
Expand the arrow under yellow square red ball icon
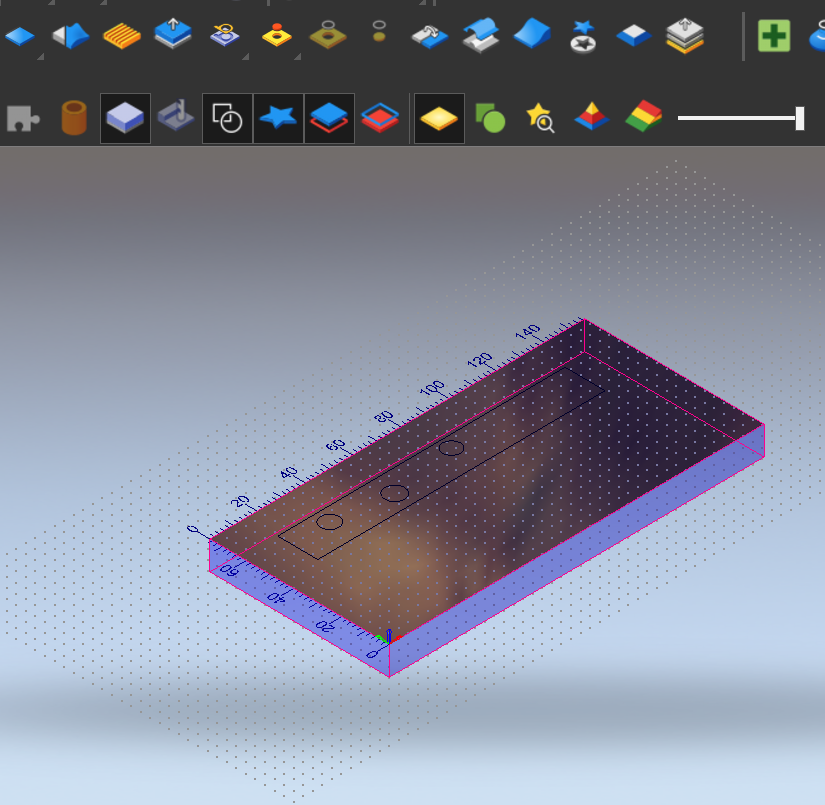(x=297, y=56)
